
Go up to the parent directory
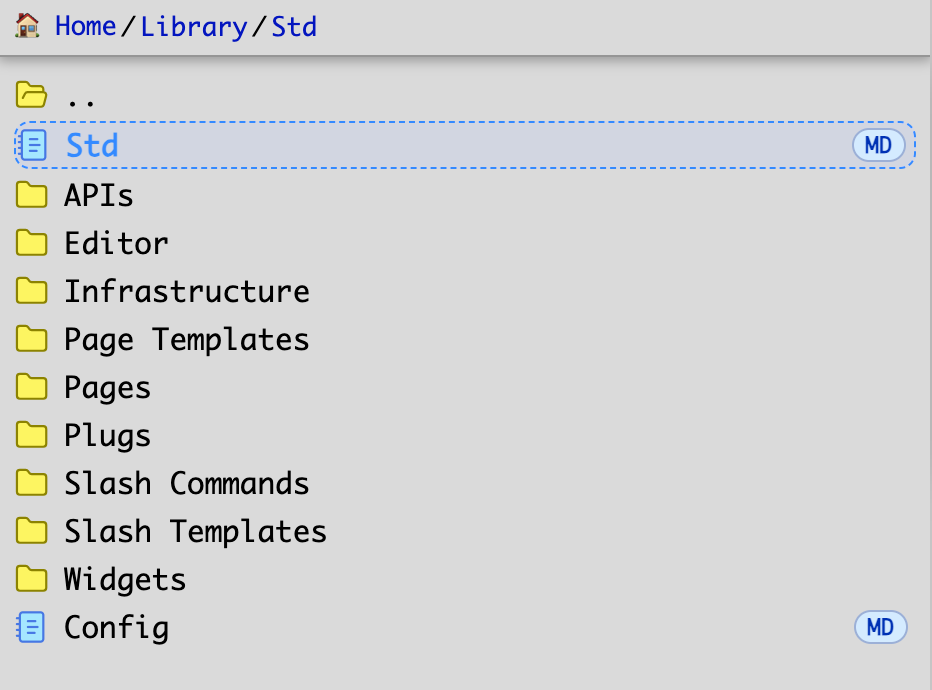pyautogui.click(x=80, y=98)
